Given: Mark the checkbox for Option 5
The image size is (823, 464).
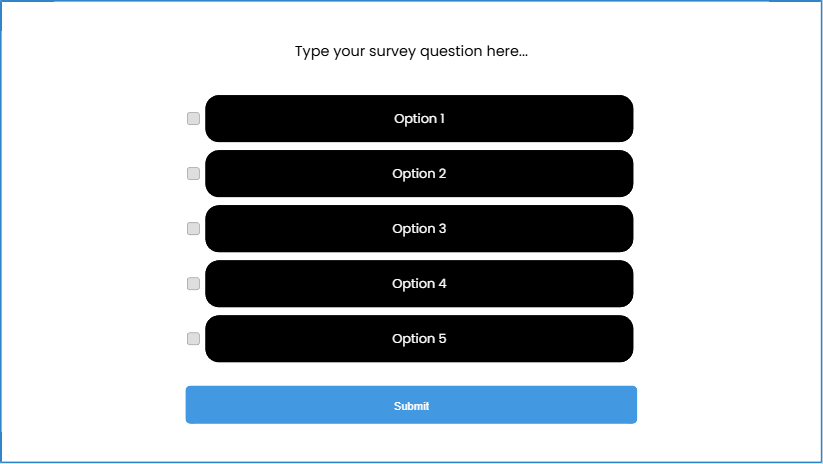Looking at the screenshot, I should pos(193,339).
